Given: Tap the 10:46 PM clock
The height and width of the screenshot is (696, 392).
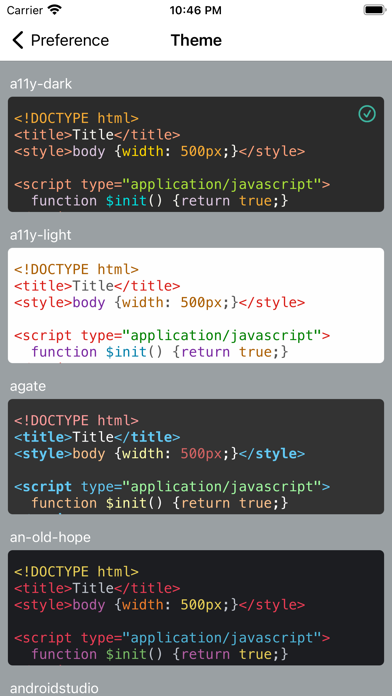Looking at the screenshot, I should tap(196, 10).
